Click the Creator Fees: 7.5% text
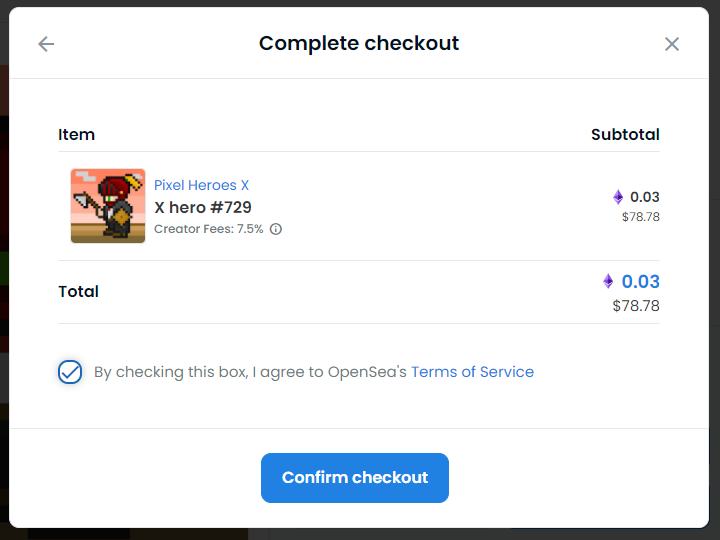 pyautogui.click(x=208, y=229)
